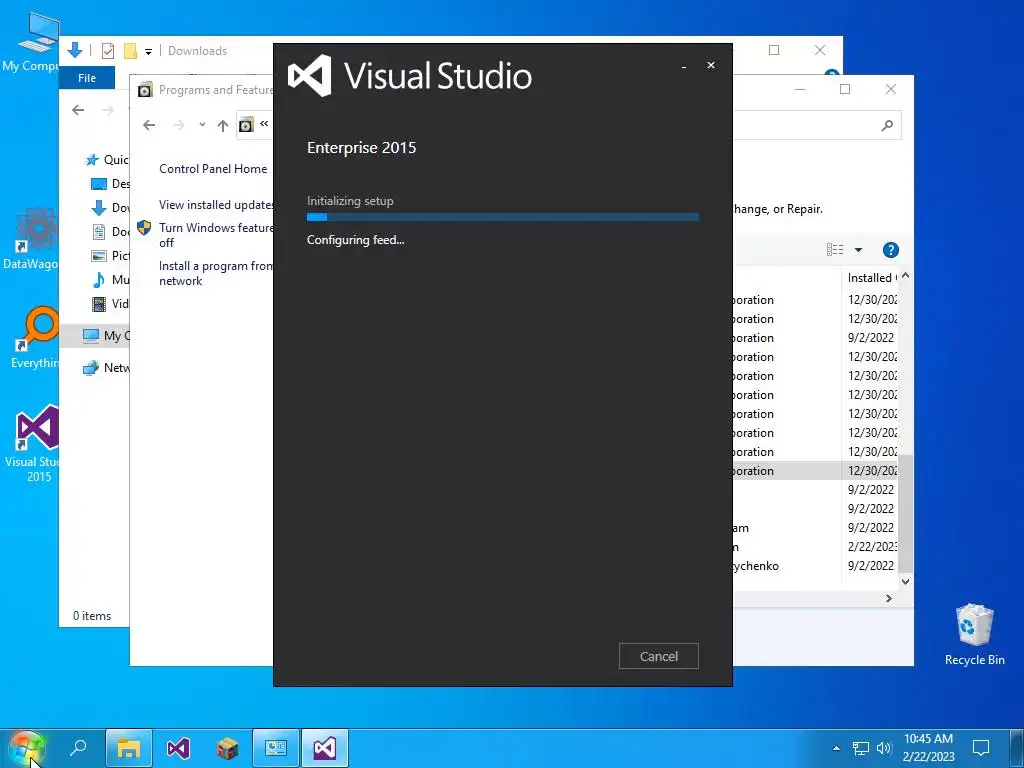Select the row dated 2/22/2023
This screenshot has height=768, width=1024.
815,547
